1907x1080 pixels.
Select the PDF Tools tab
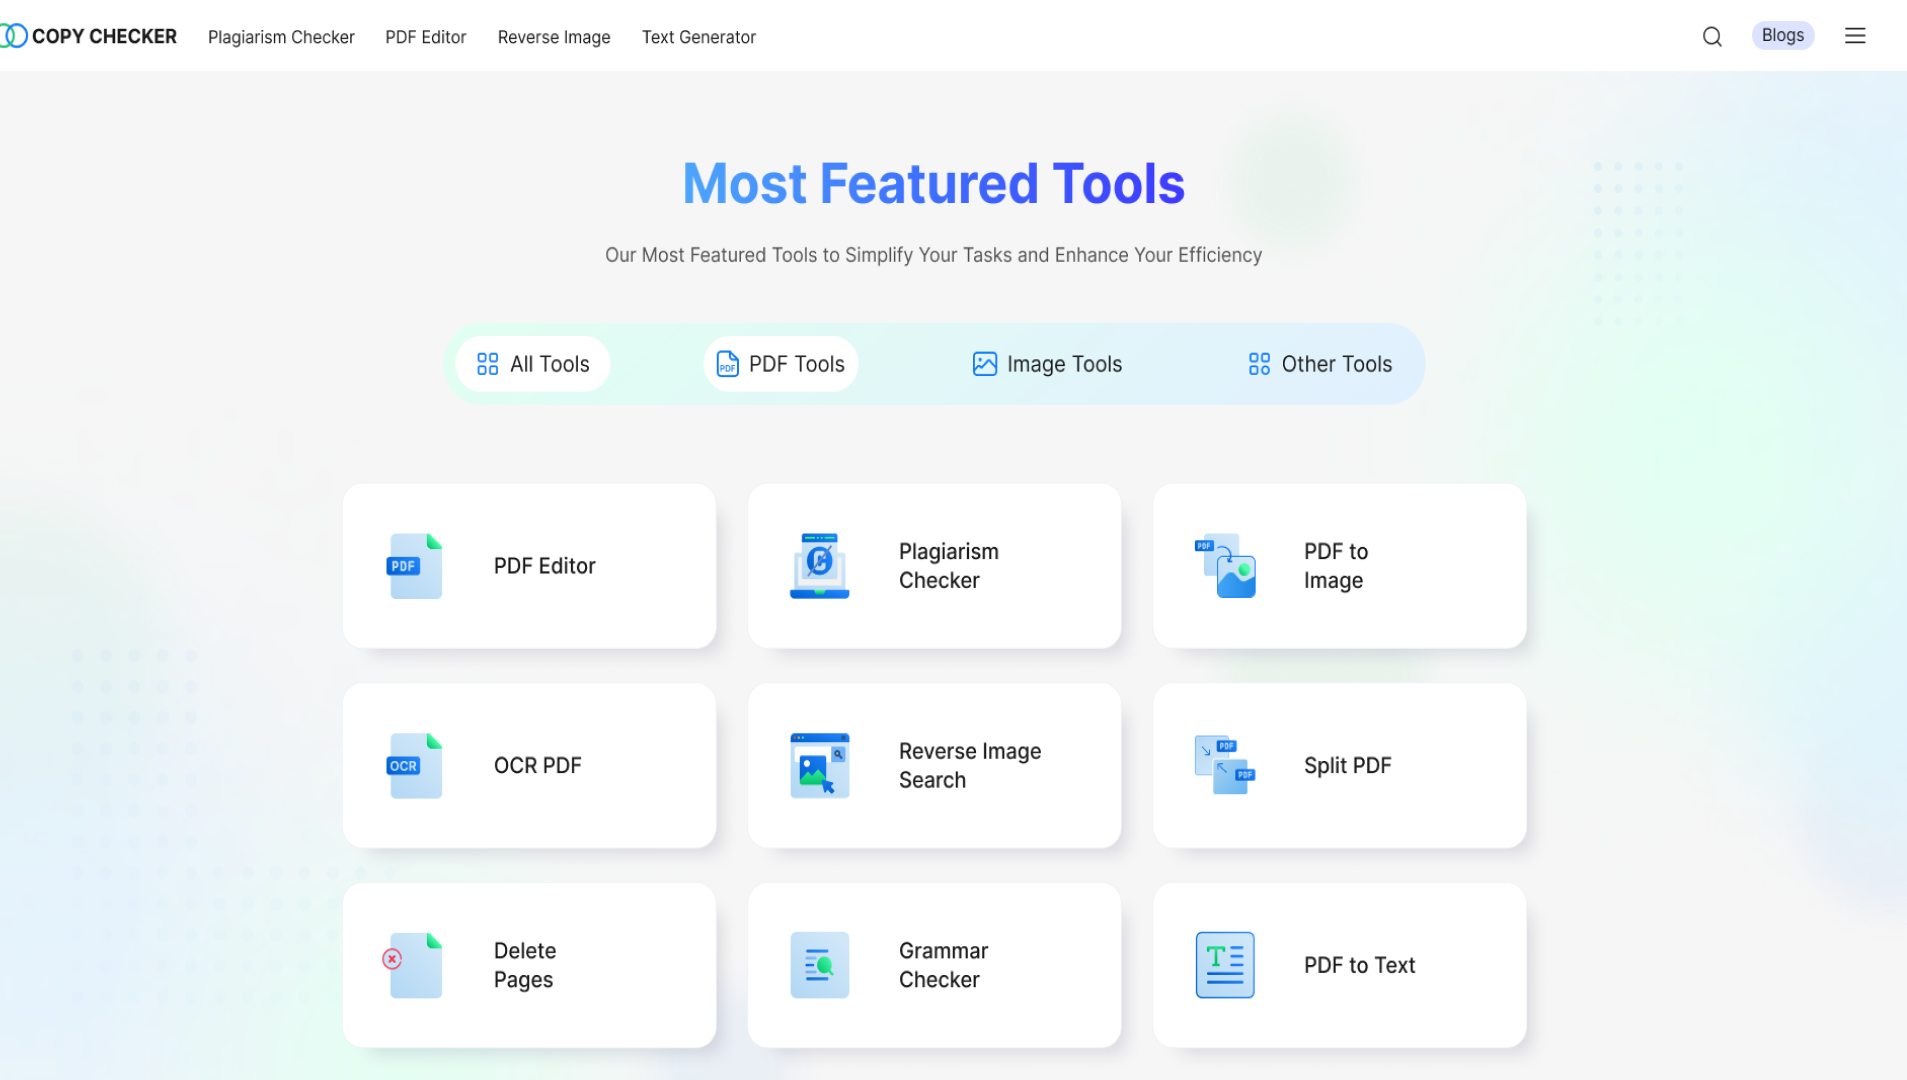coord(781,364)
